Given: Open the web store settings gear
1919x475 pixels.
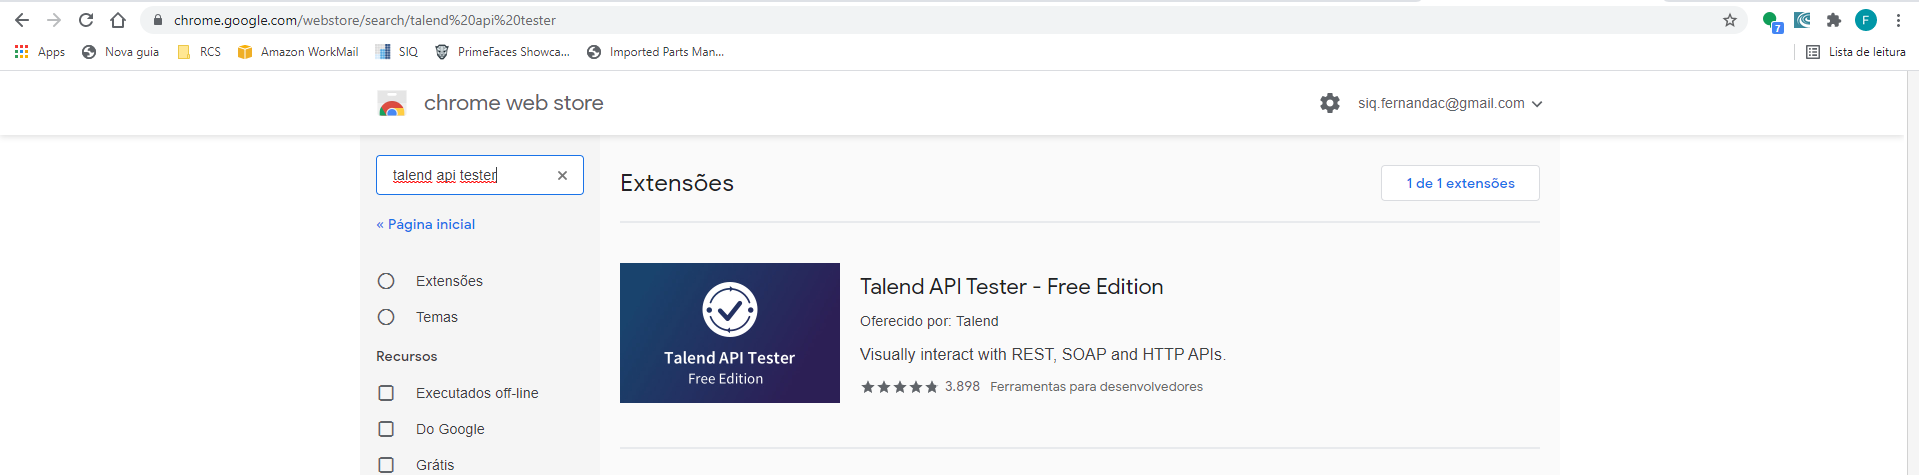Looking at the screenshot, I should pyautogui.click(x=1330, y=103).
